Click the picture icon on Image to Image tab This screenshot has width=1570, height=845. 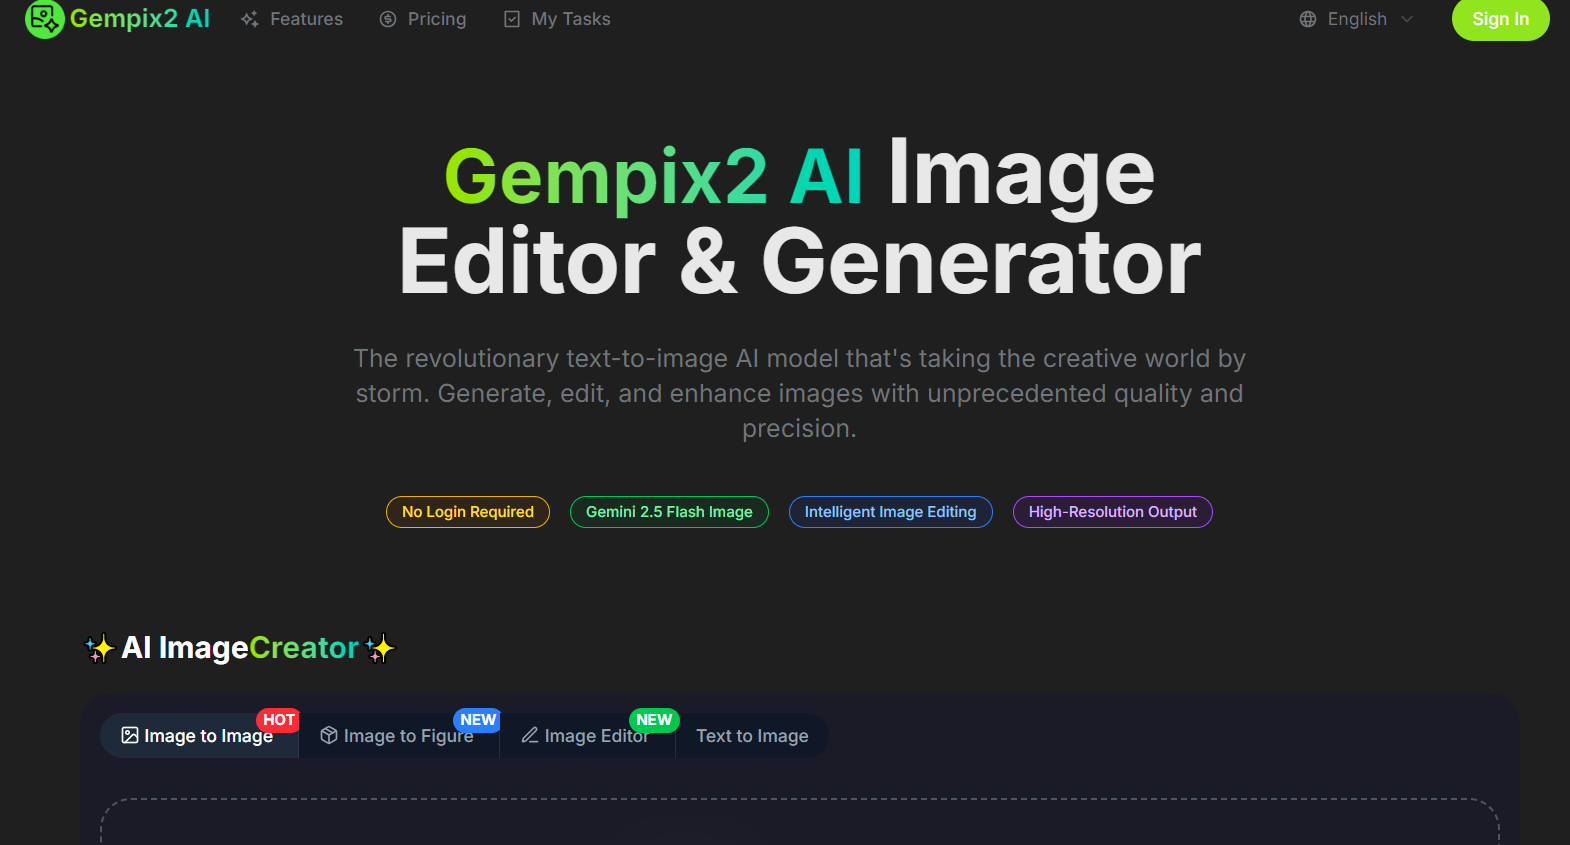click(x=130, y=736)
